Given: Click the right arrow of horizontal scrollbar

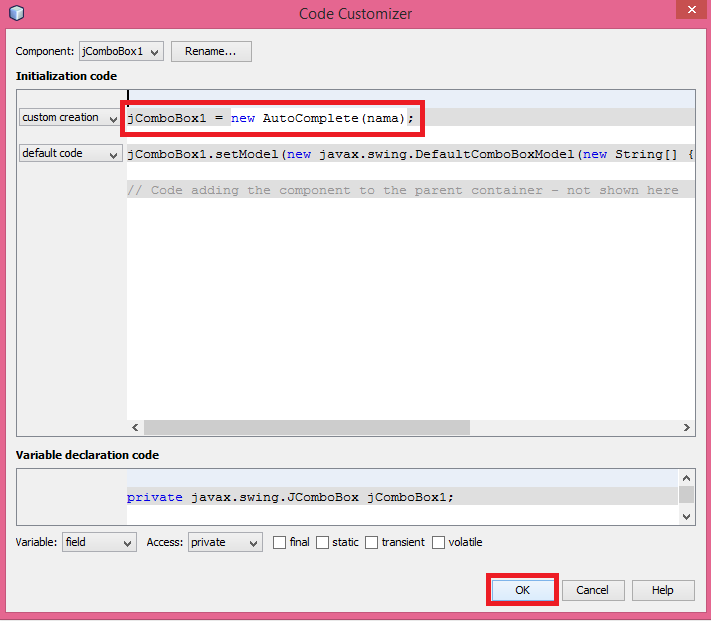Looking at the screenshot, I should click(687, 427).
